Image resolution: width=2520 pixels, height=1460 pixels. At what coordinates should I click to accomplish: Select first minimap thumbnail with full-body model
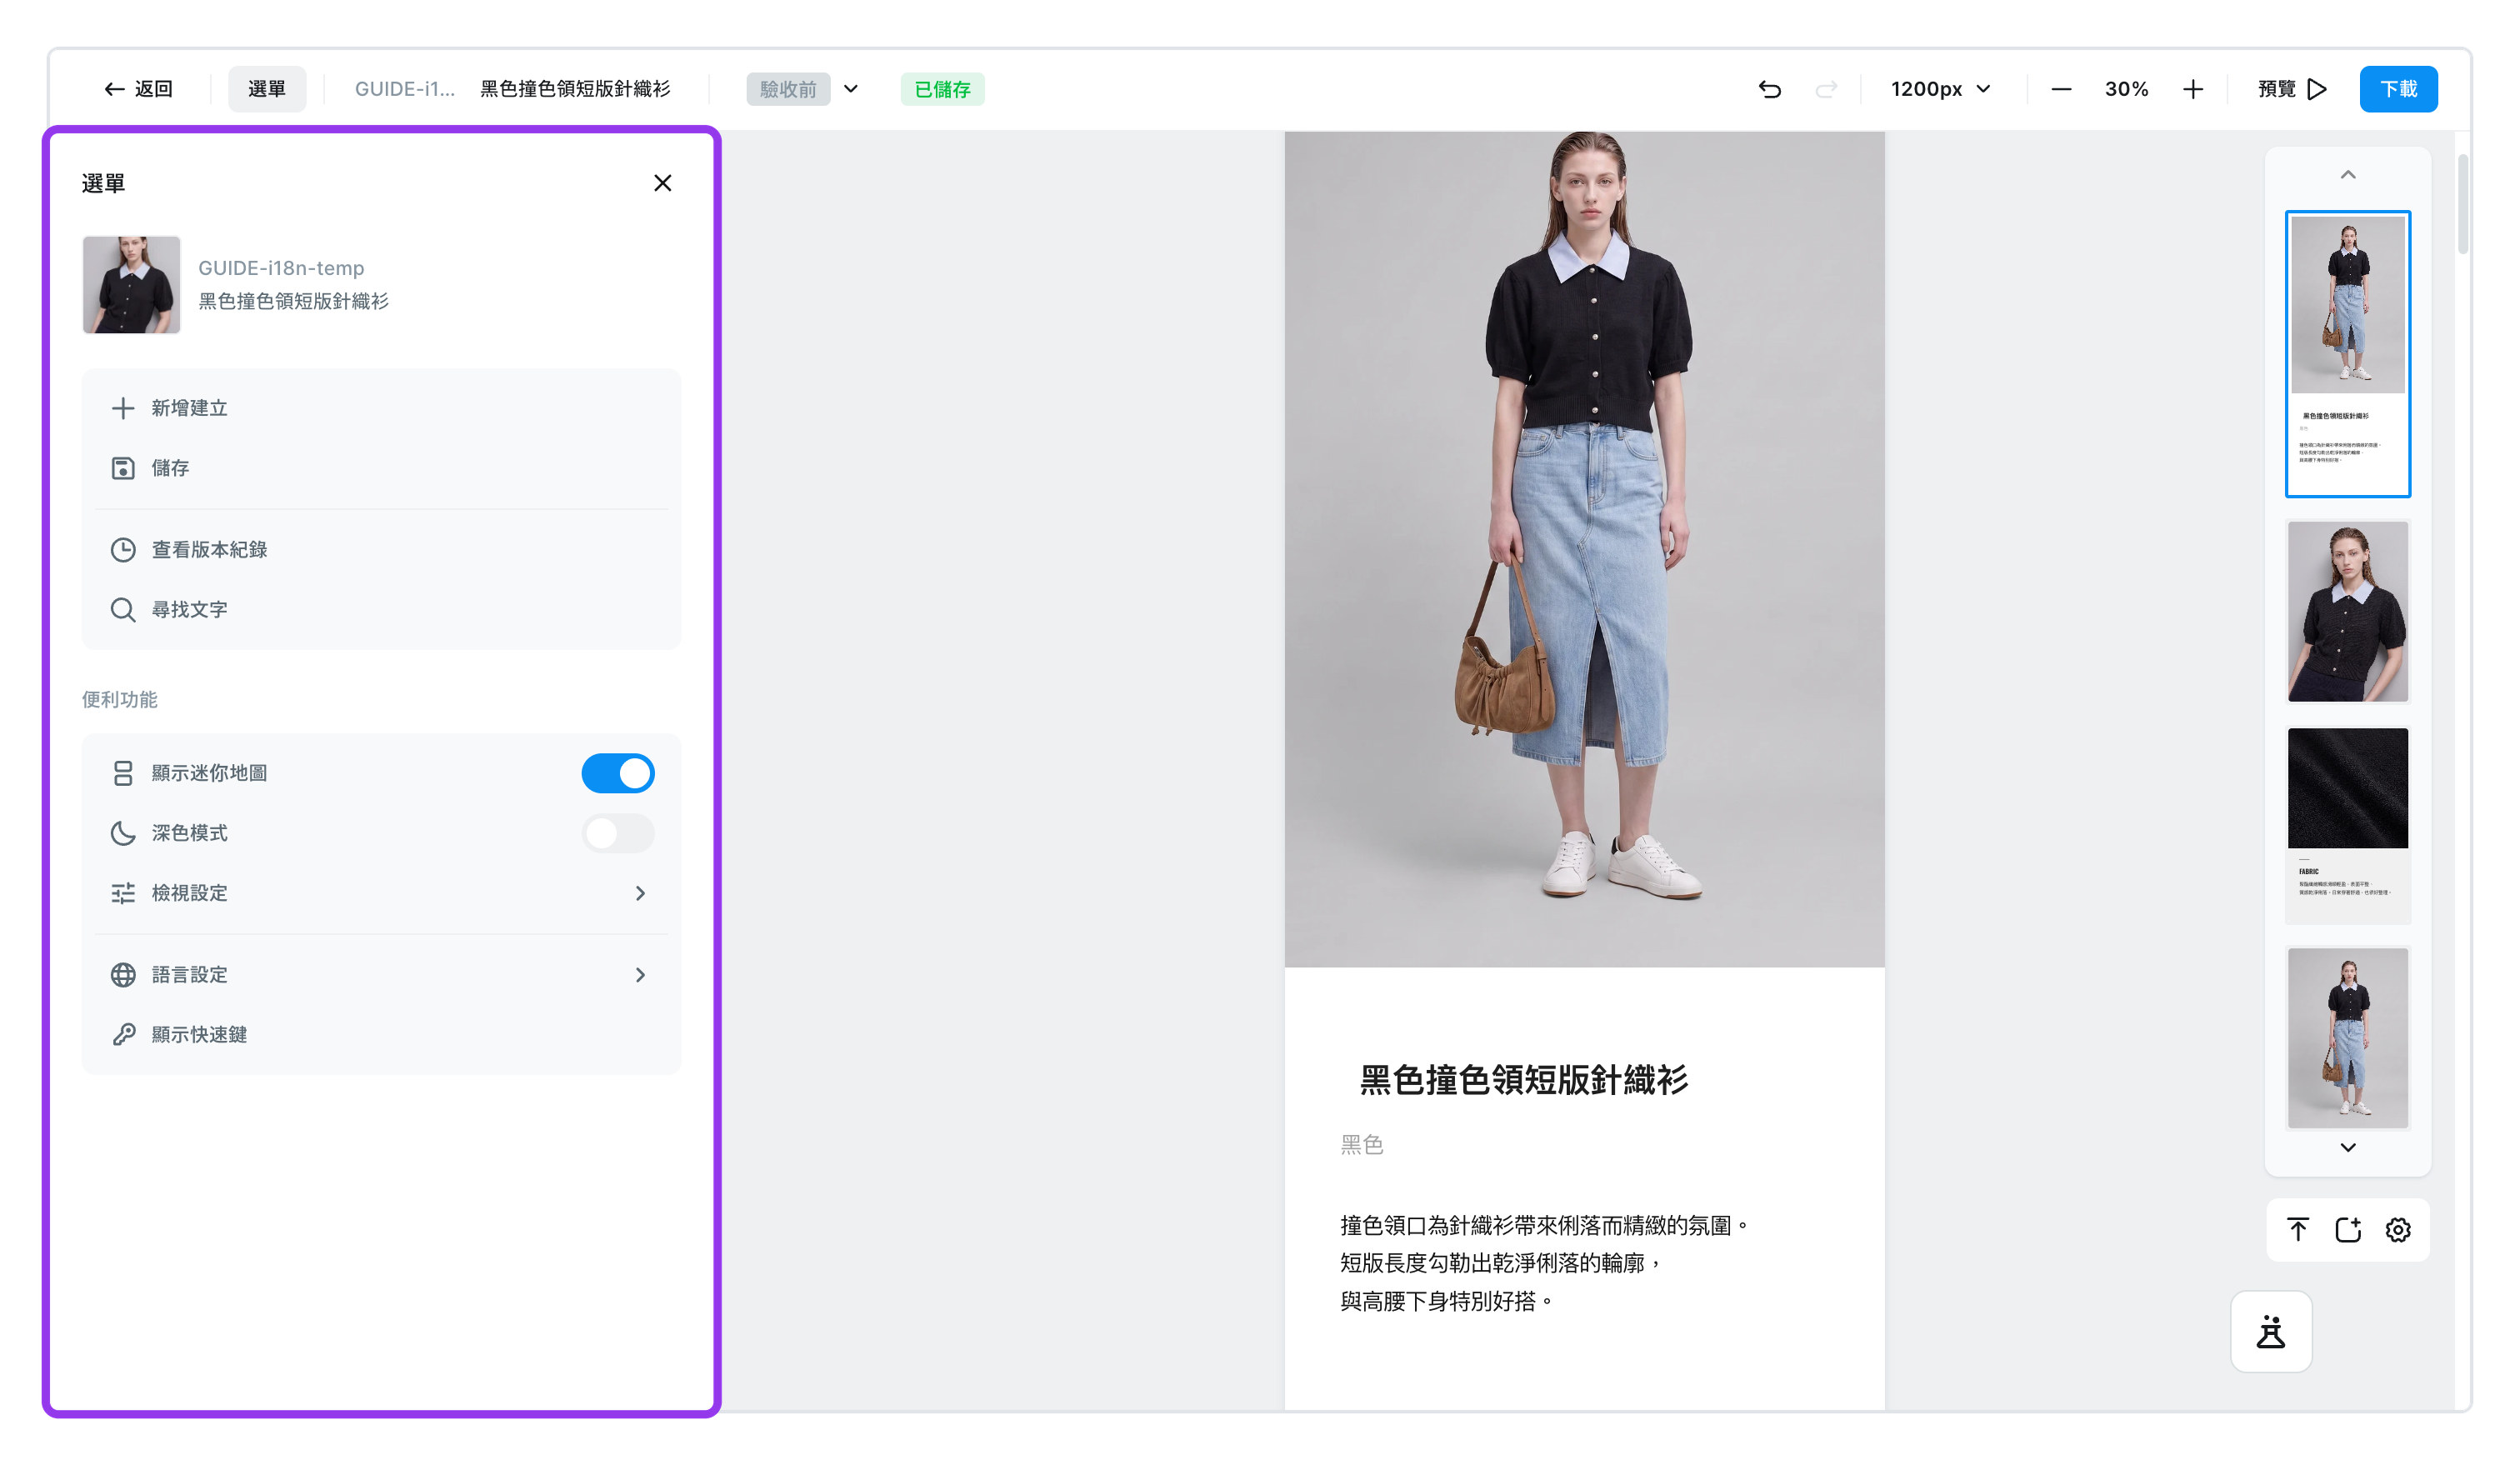pyautogui.click(x=2348, y=353)
